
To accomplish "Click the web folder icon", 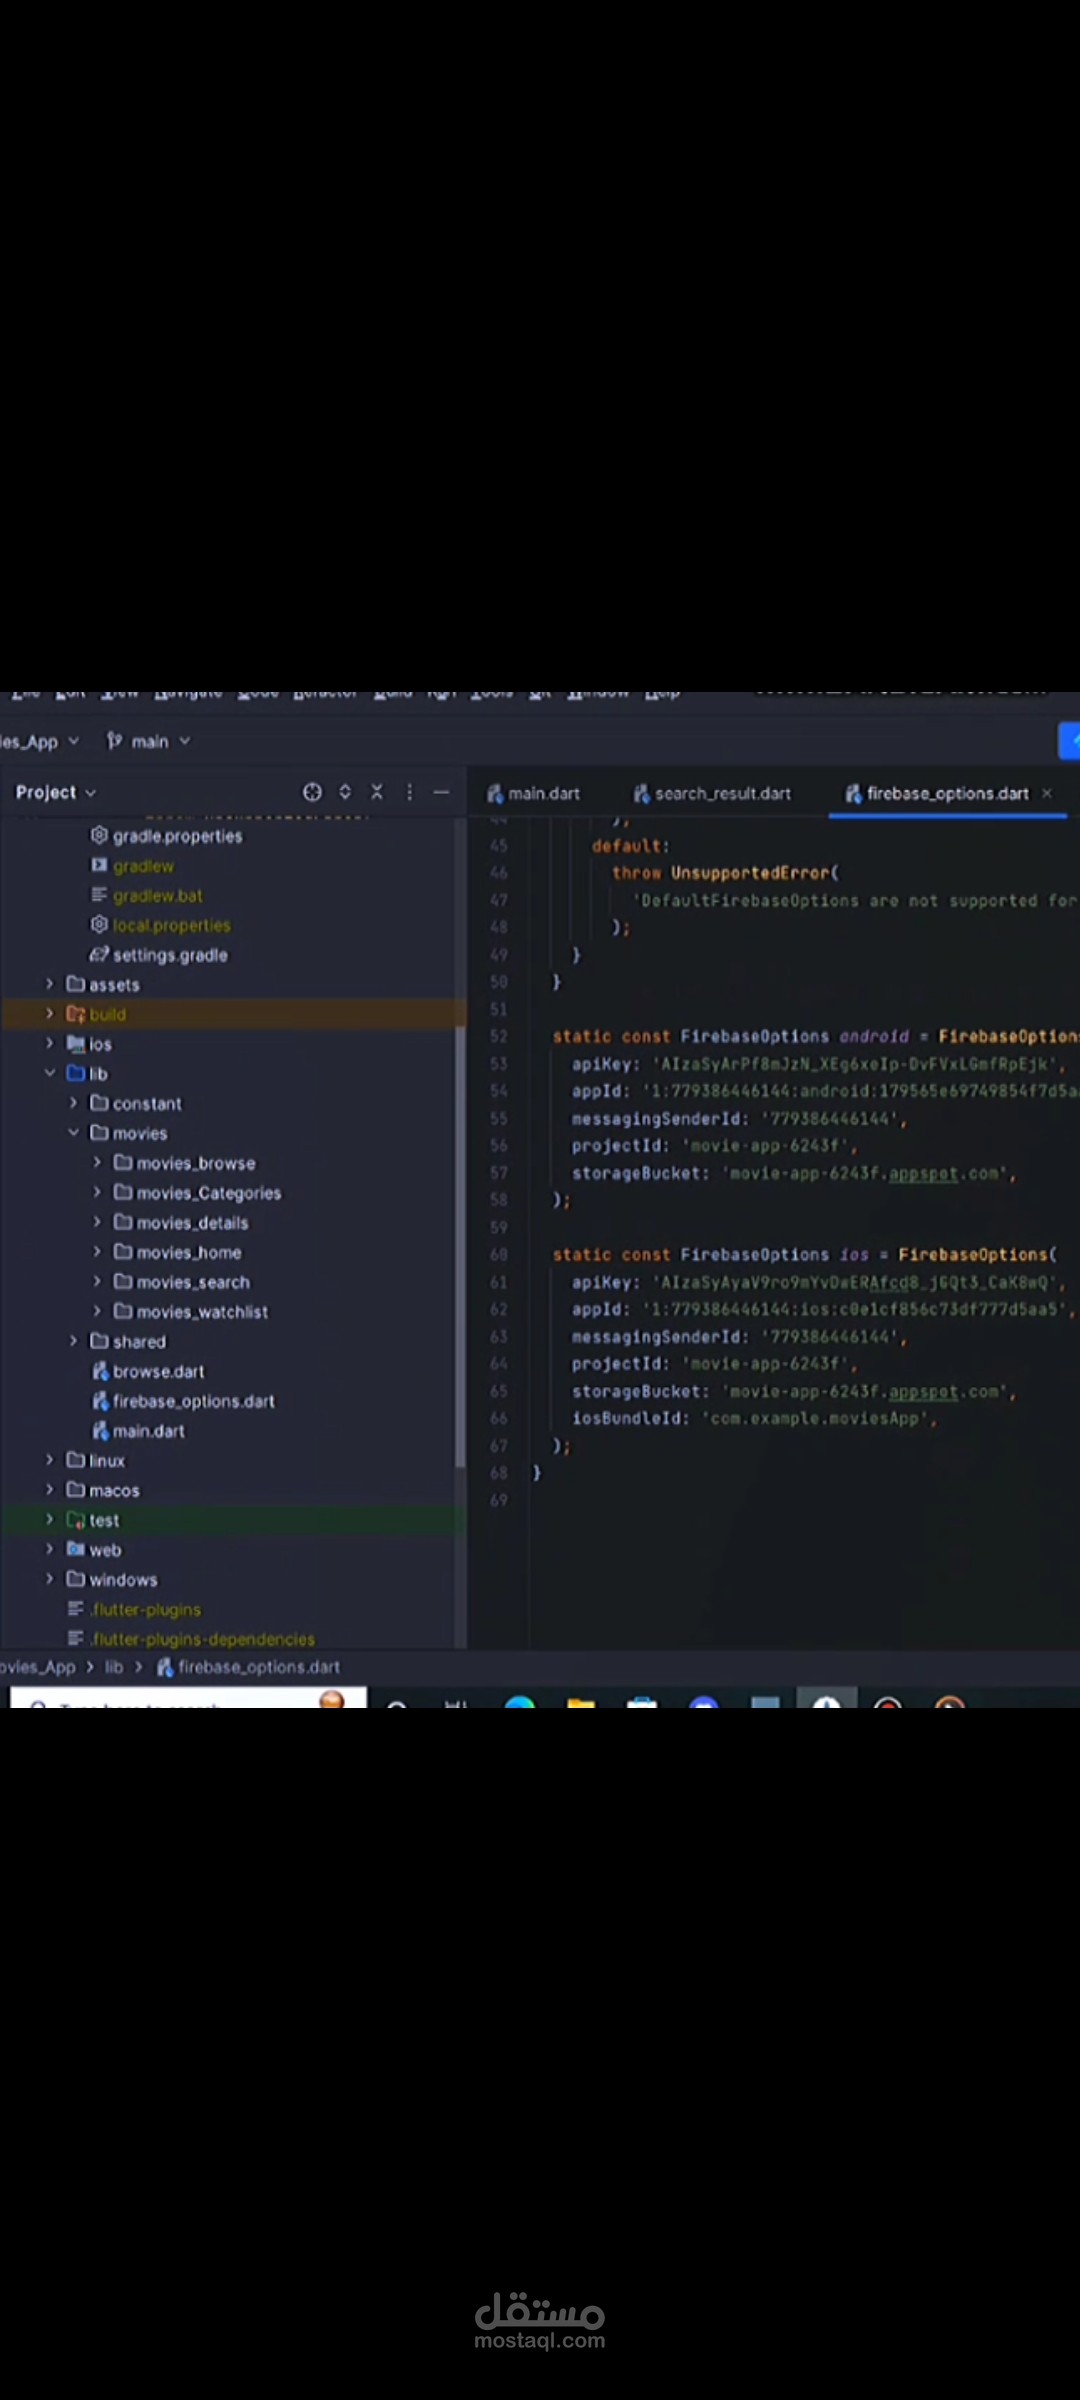I will pos(75,1549).
